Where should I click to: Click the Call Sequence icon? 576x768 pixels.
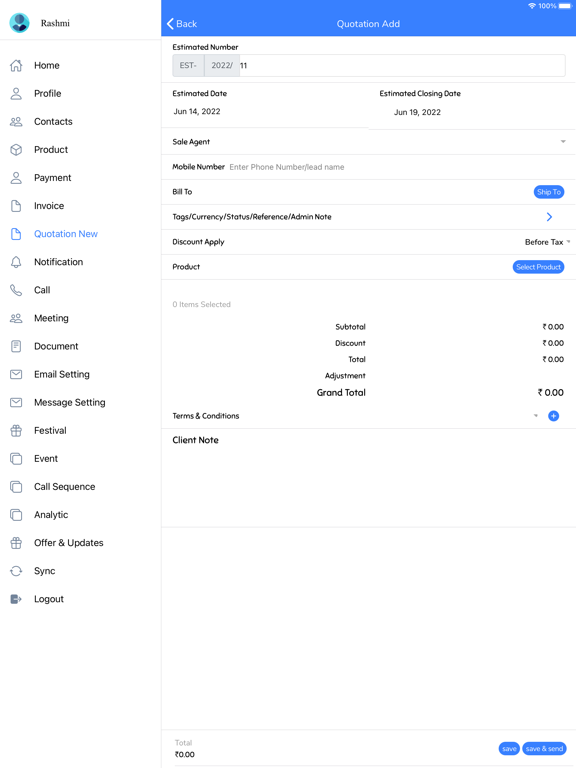click(16, 487)
